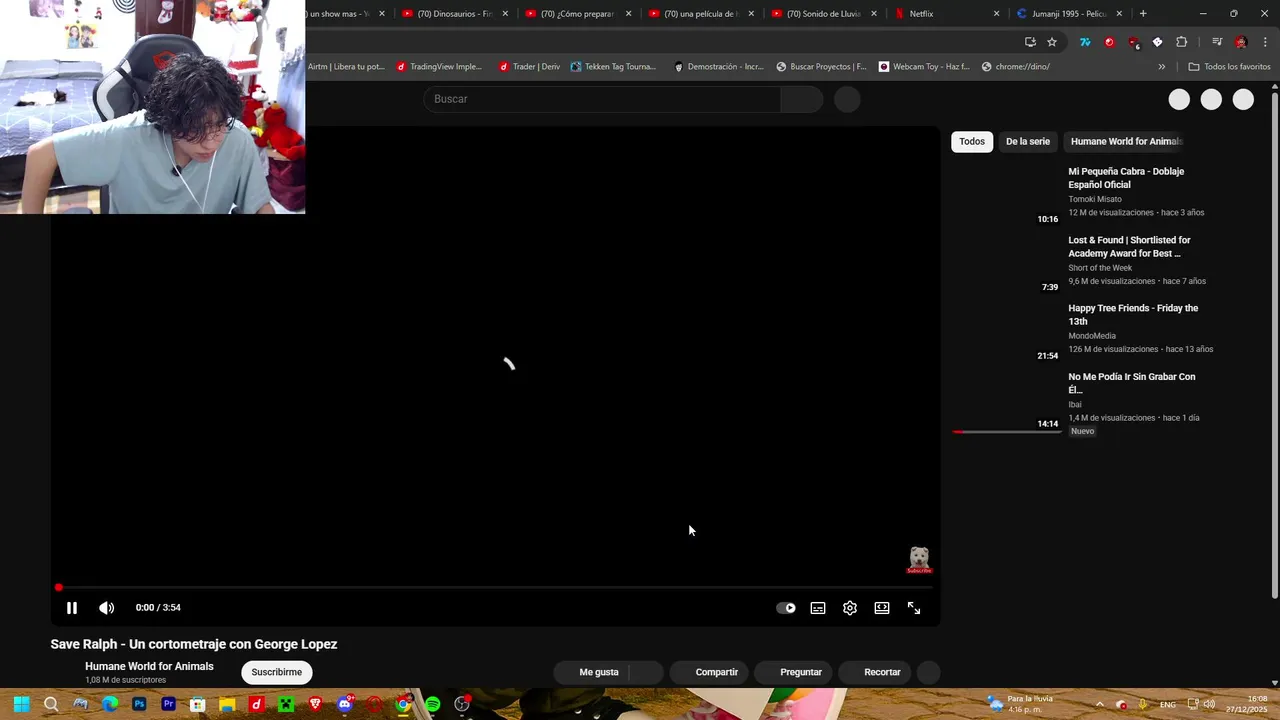Share the video via Compartir
Screen dimensions: 1280x720
707,672
